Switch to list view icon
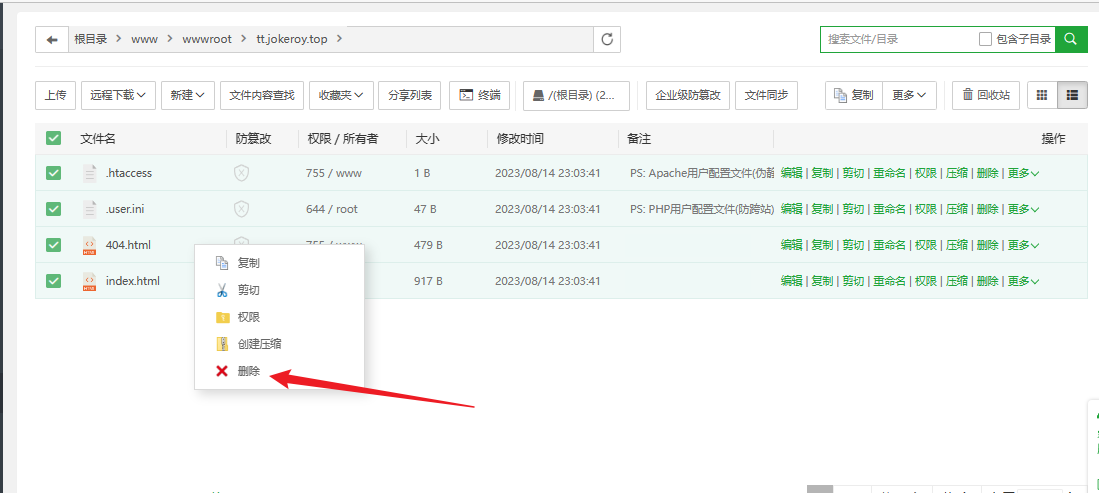The height and width of the screenshot is (493, 1099). (1072, 95)
